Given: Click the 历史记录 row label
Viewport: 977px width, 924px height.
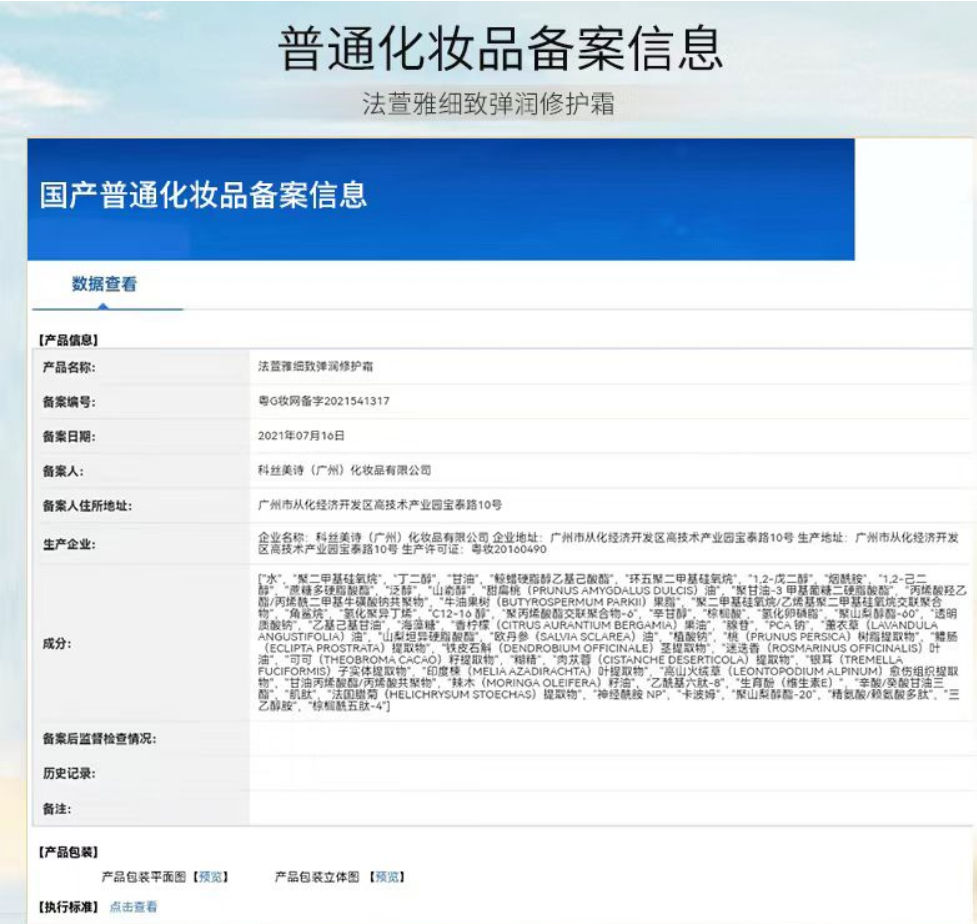Looking at the screenshot, I should click(x=68, y=773).
